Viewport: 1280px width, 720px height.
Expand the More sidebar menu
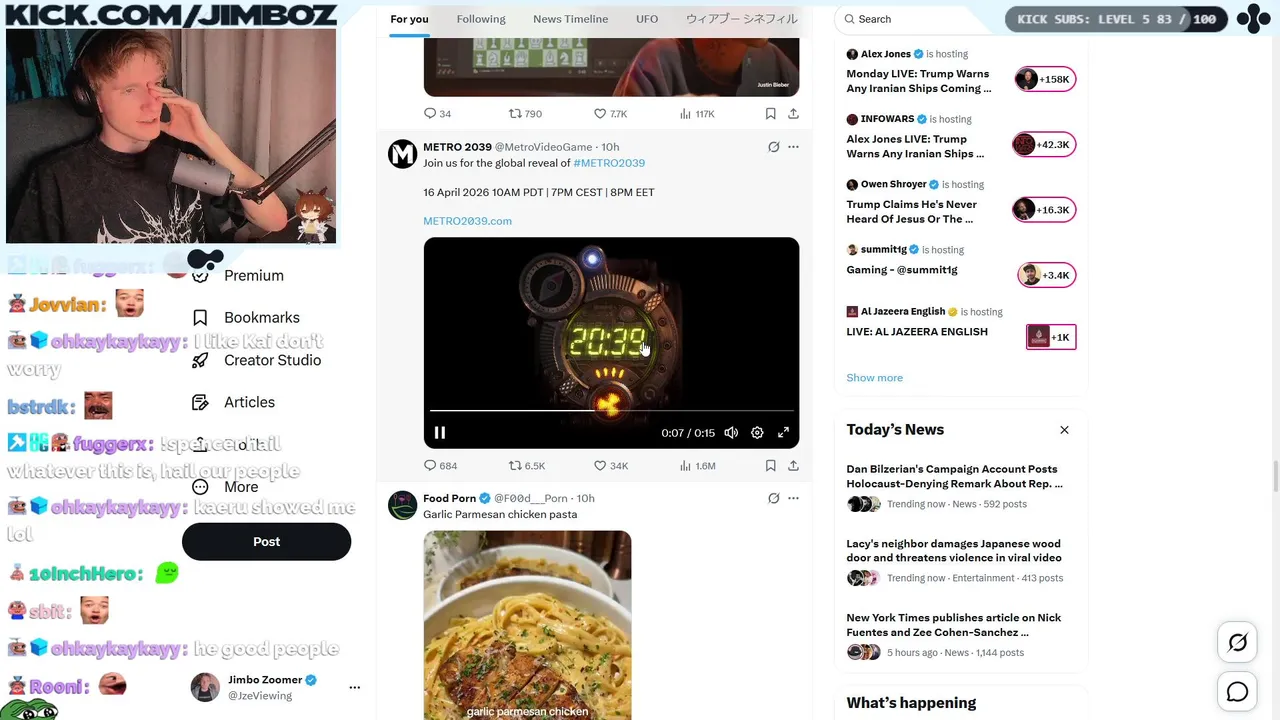point(226,487)
